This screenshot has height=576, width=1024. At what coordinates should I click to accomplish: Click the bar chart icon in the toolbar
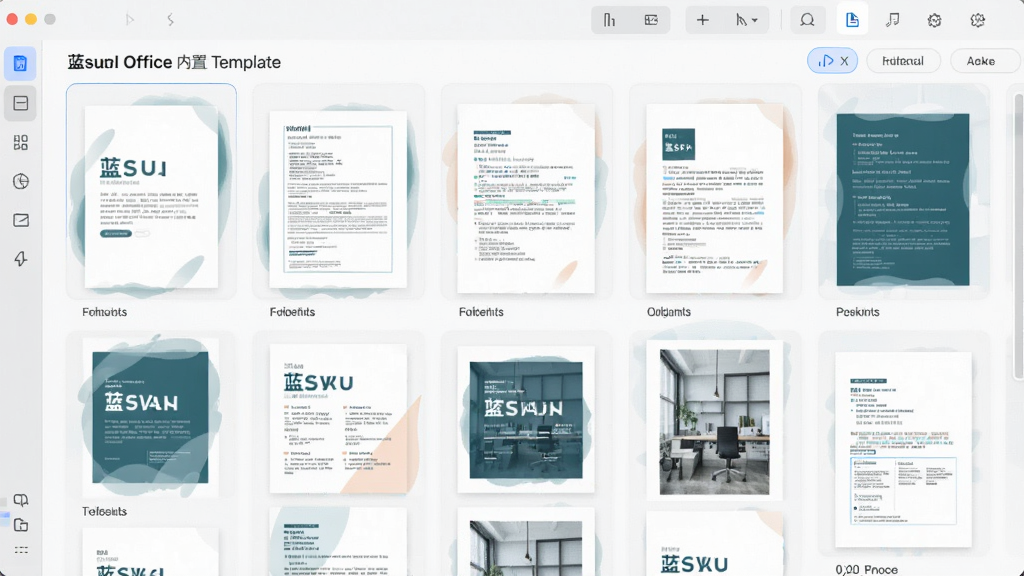pyautogui.click(x=609, y=20)
